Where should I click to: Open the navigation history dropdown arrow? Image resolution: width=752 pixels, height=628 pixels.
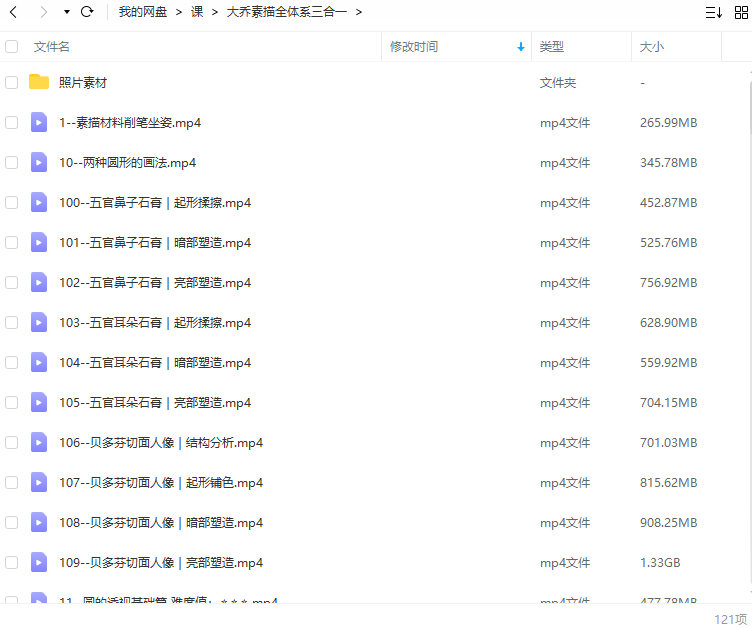coord(66,12)
